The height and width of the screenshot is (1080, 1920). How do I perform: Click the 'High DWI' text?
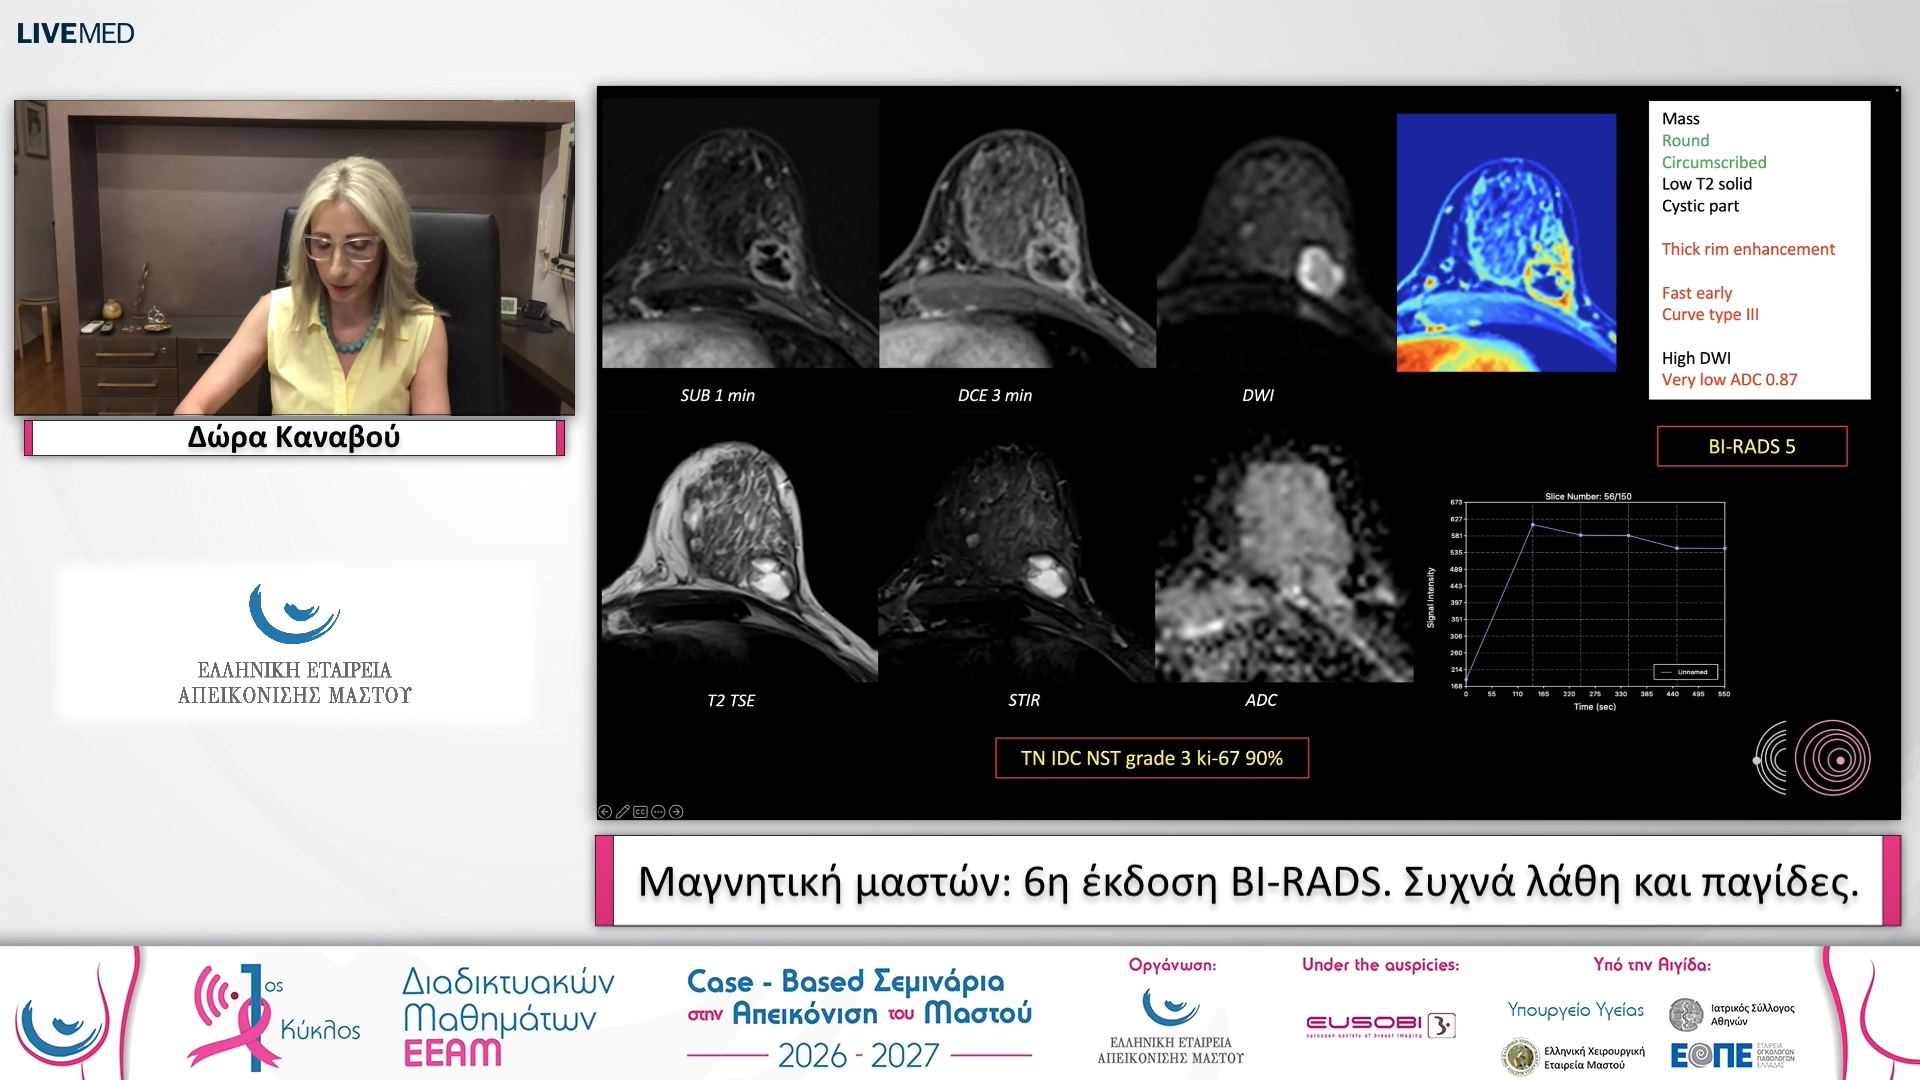click(x=1696, y=358)
